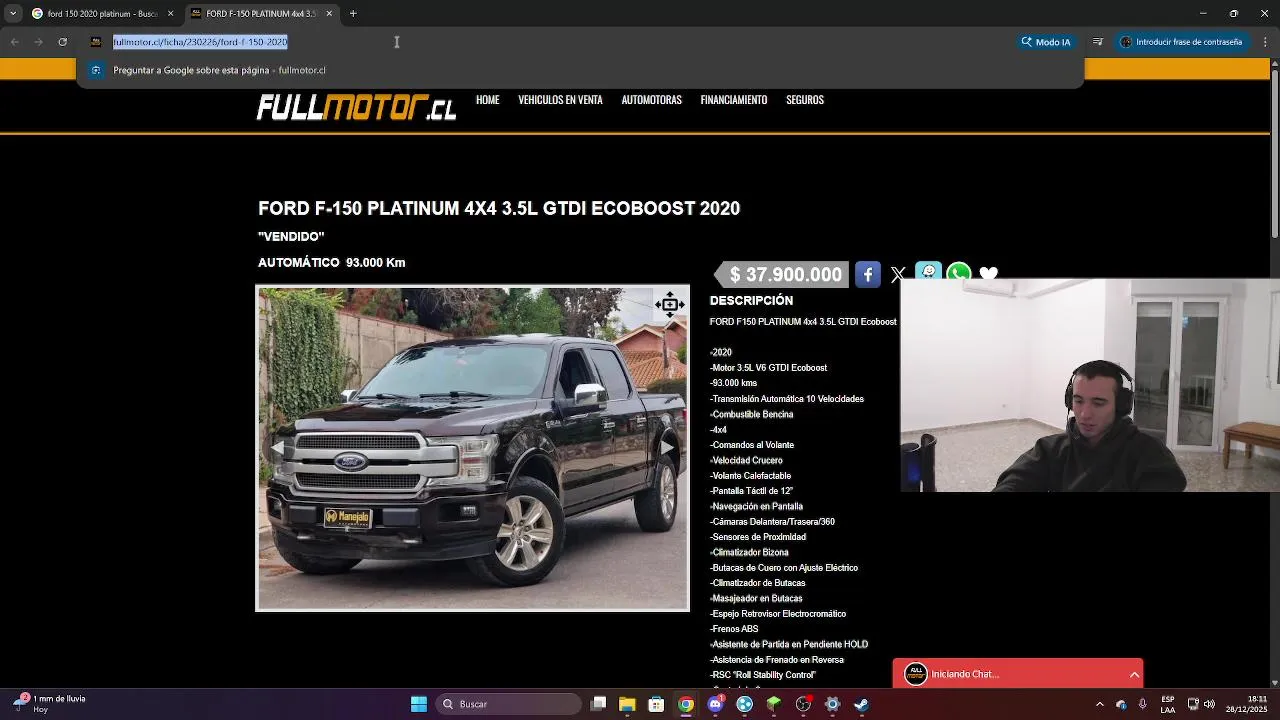Screen dimensions: 1280x720
Task: Open Task View on taskbar
Action: 598,704
